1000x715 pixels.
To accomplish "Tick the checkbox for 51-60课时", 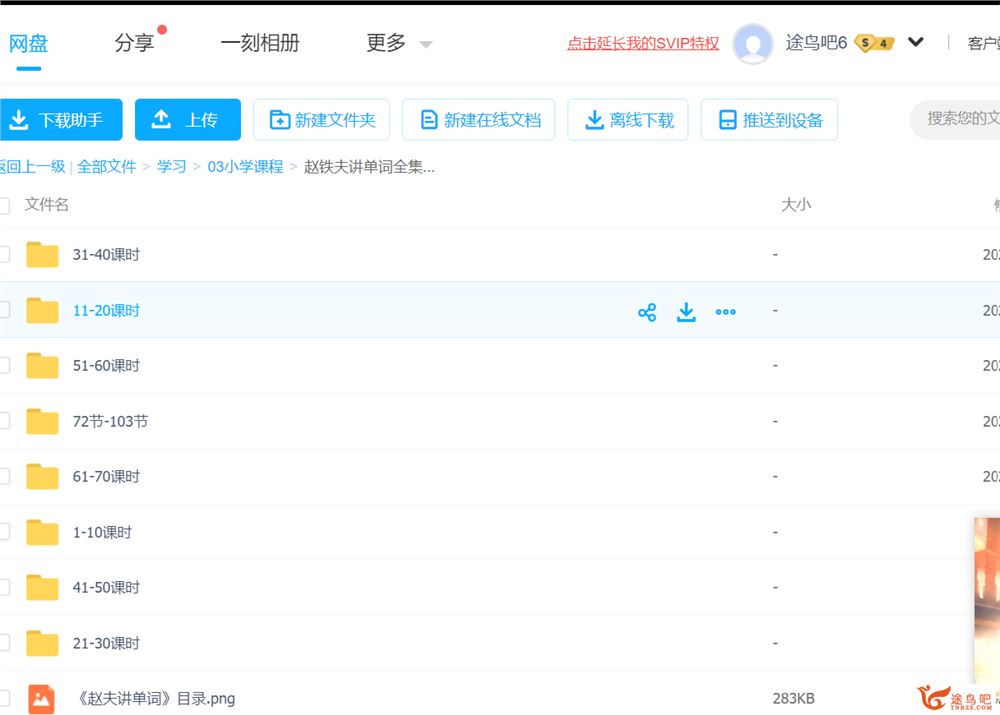I will click(4, 365).
